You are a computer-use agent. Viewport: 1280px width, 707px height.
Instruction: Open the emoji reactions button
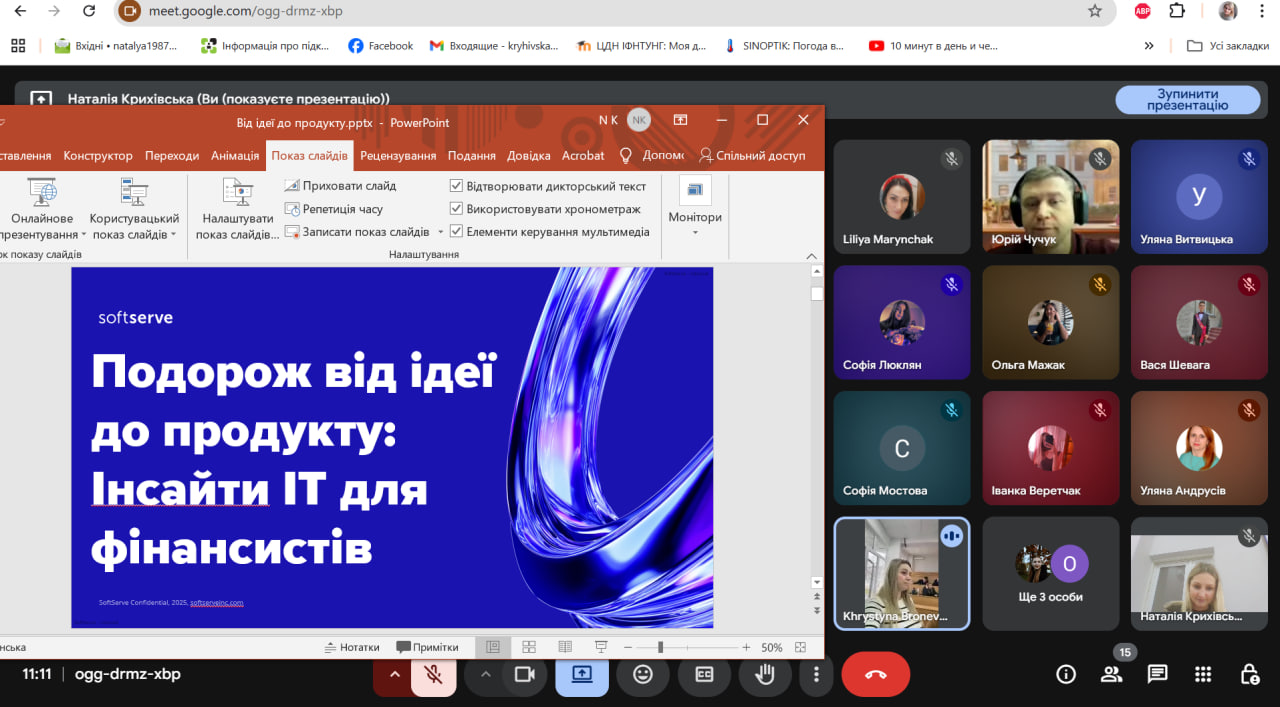click(x=643, y=674)
